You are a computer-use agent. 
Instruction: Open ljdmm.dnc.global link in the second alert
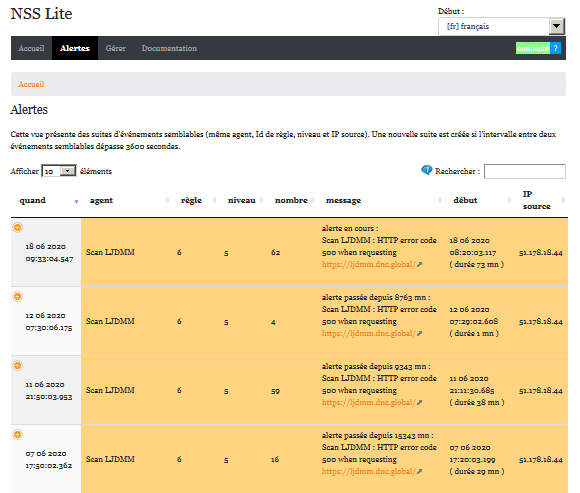pos(369,334)
